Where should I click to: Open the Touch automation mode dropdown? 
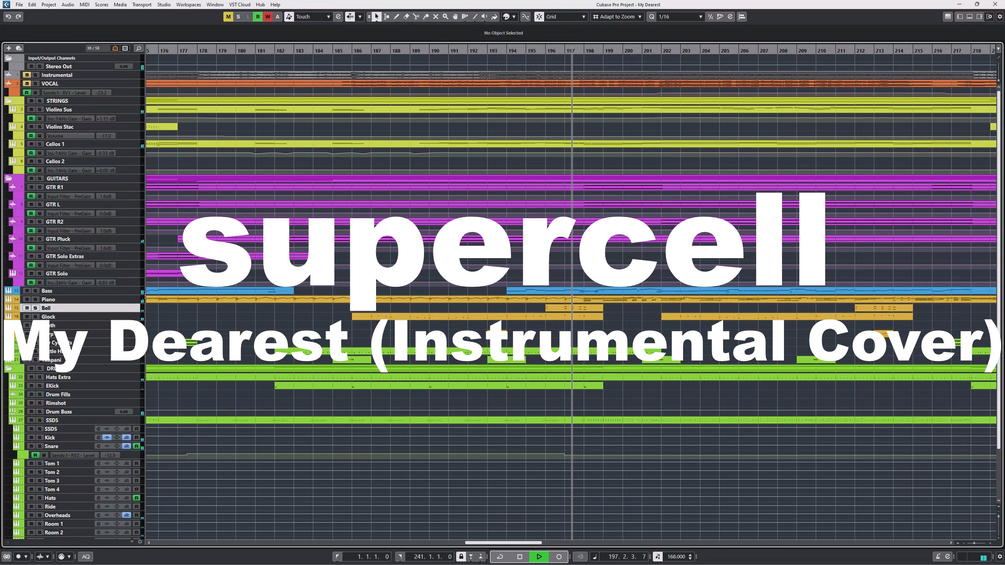(x=313, y=17)
